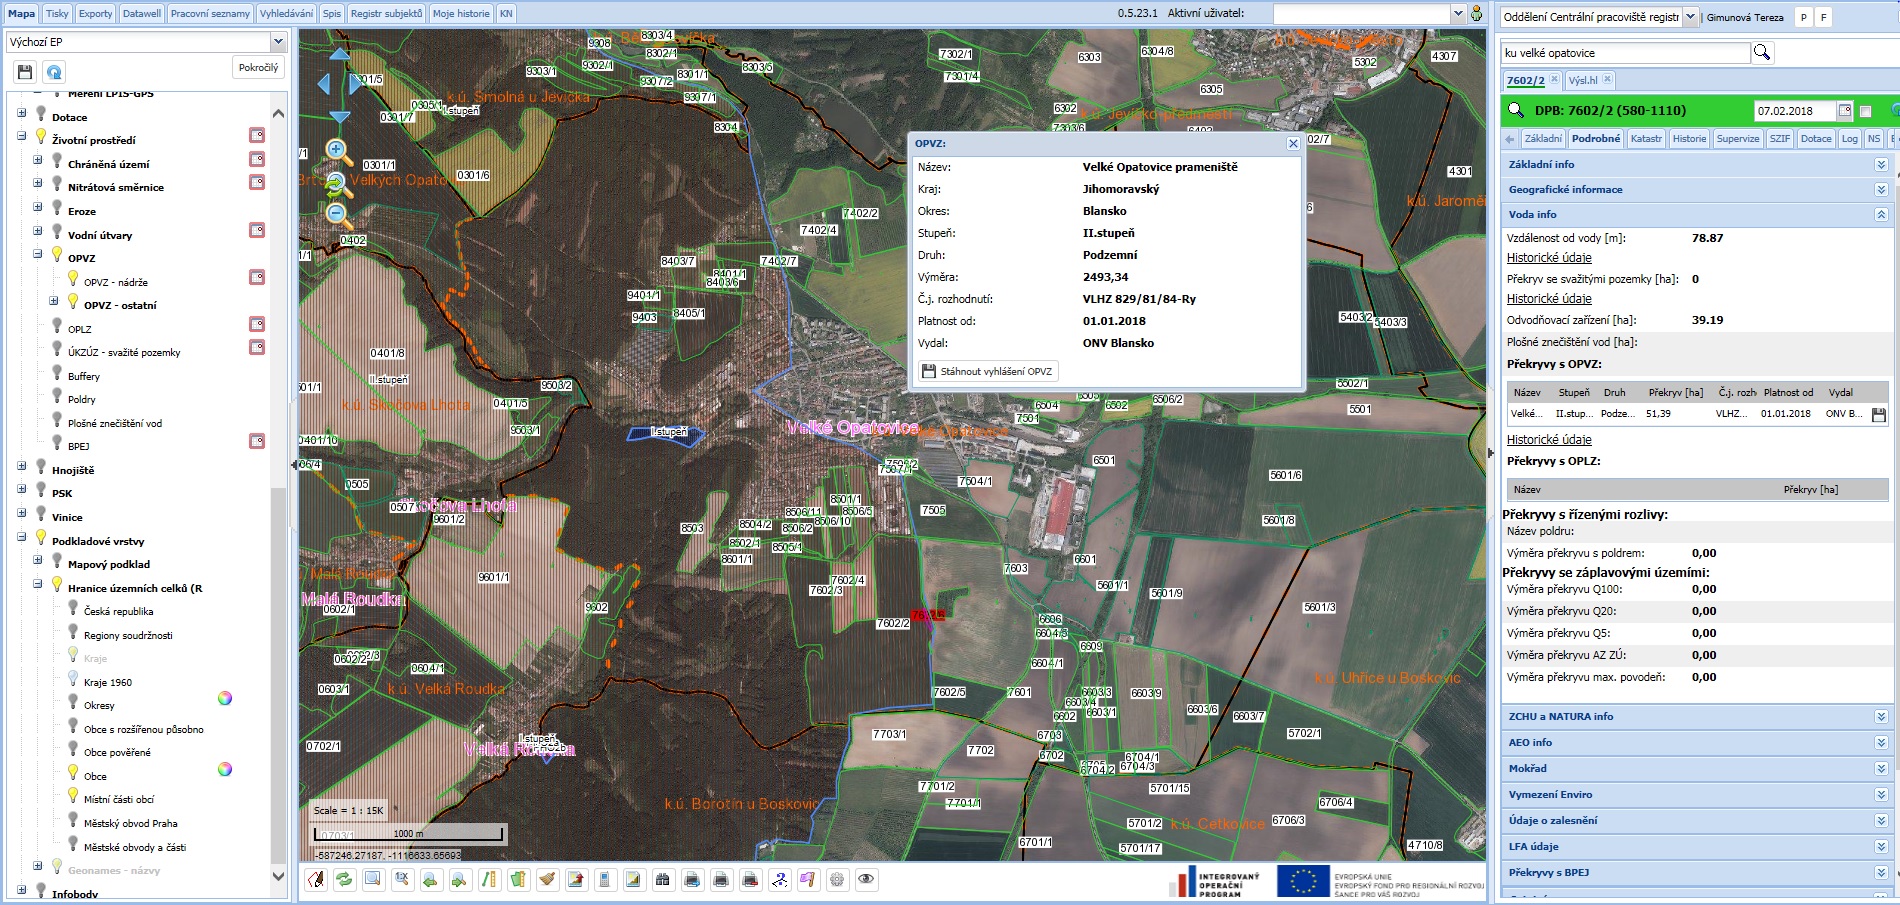Go to next map extent

460,880
